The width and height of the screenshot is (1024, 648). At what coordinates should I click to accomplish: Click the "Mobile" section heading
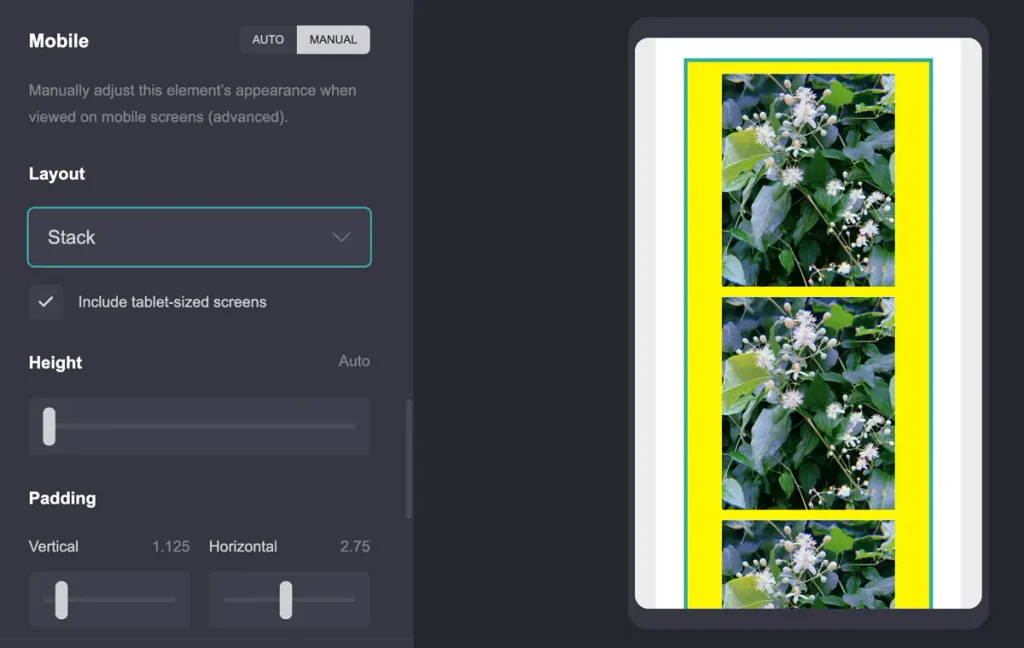tap(59, 40)
